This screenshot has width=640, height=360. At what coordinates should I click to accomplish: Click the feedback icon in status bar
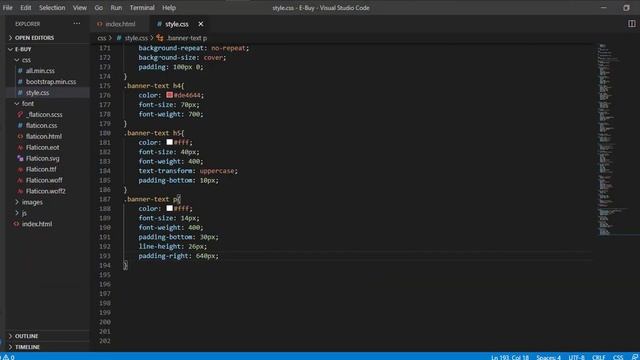tap(635, 357)
